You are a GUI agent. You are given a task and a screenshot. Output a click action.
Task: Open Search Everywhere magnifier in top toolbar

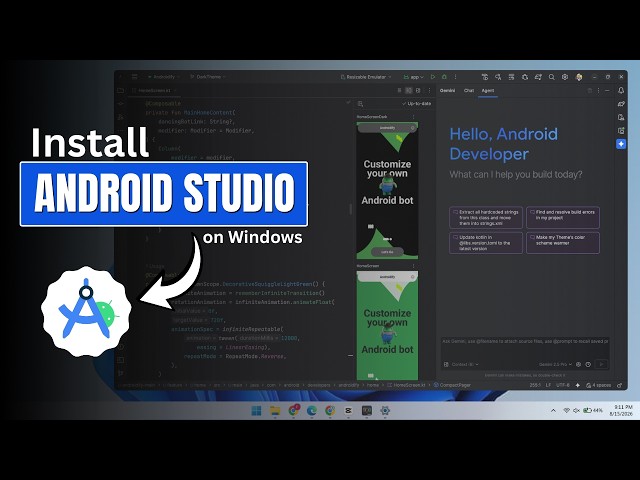pos(551,77)
